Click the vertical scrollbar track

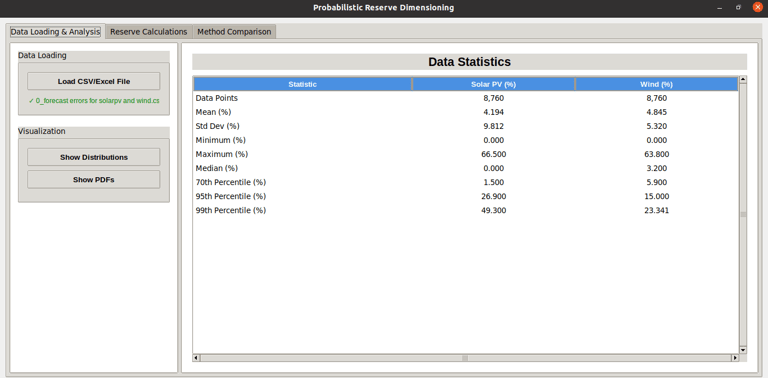click(743, 214)
